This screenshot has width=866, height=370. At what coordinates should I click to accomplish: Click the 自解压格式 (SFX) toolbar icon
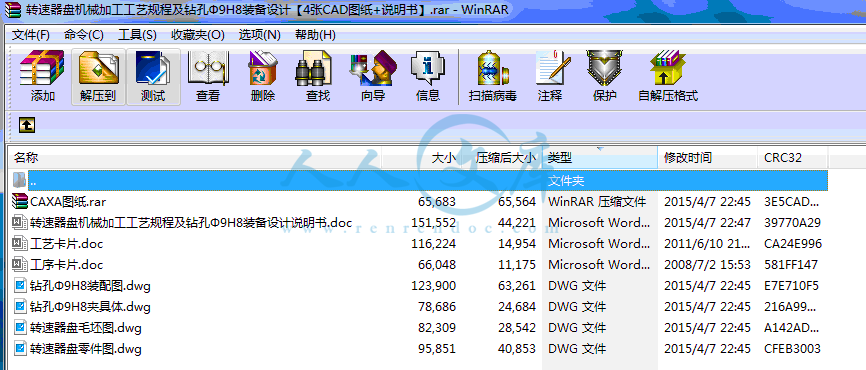pyautogui.click(x=668, y=68)
